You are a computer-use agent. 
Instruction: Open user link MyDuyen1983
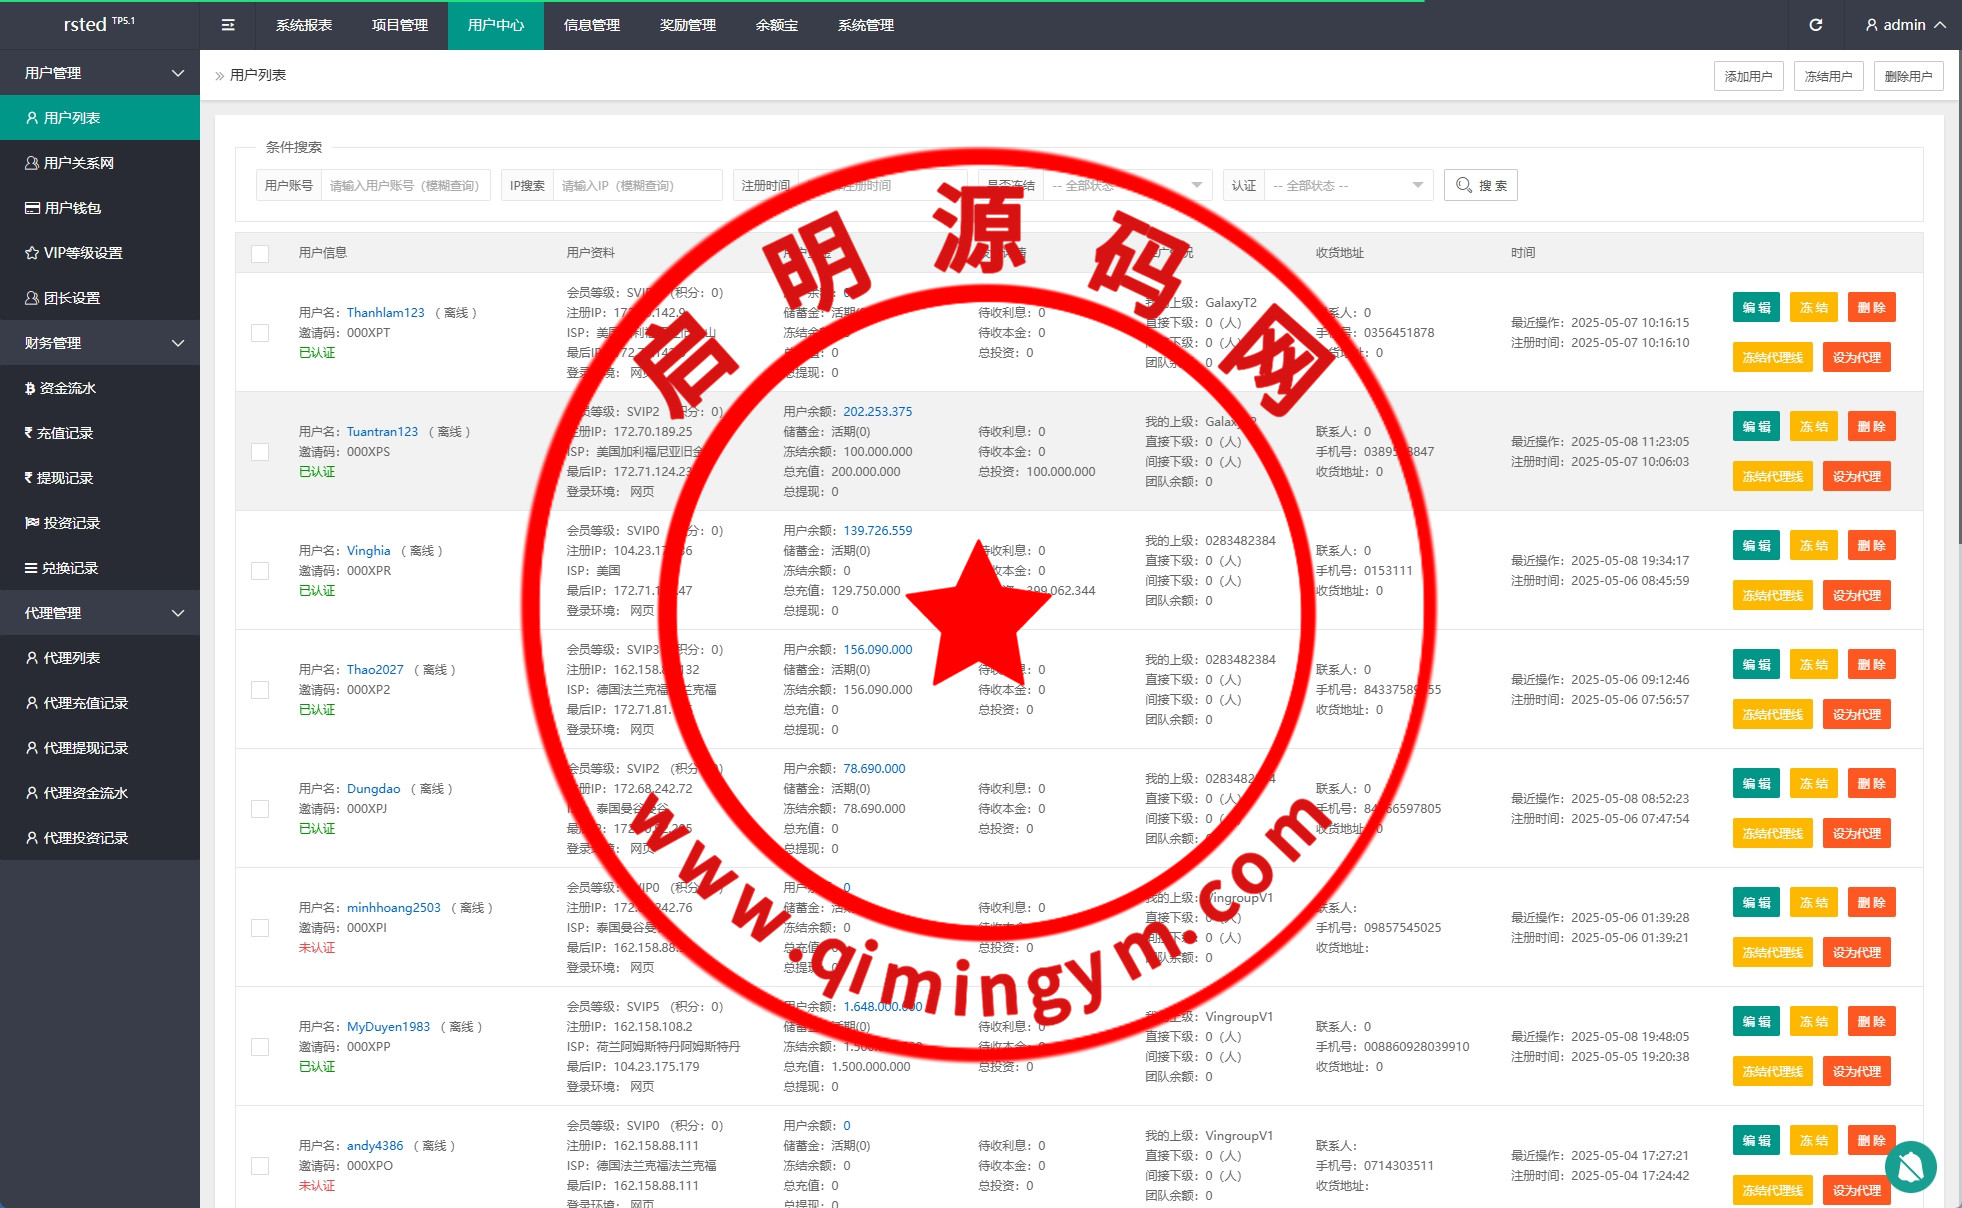388,1027
